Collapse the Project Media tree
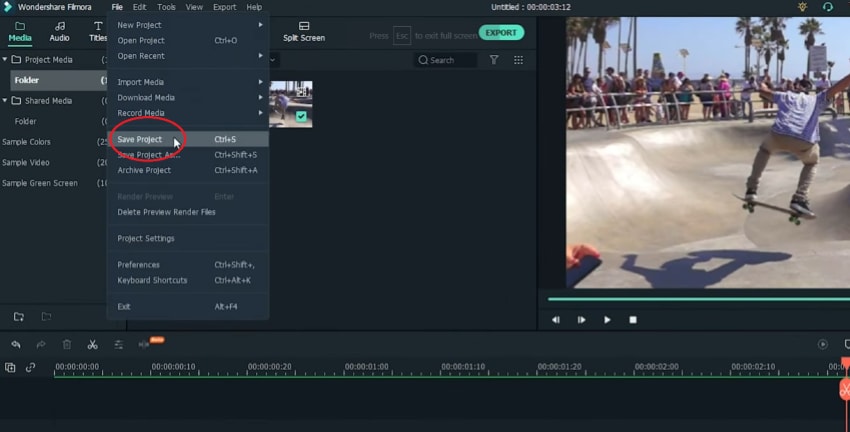This screenshot has width=850, height=432. click(5, 59)
